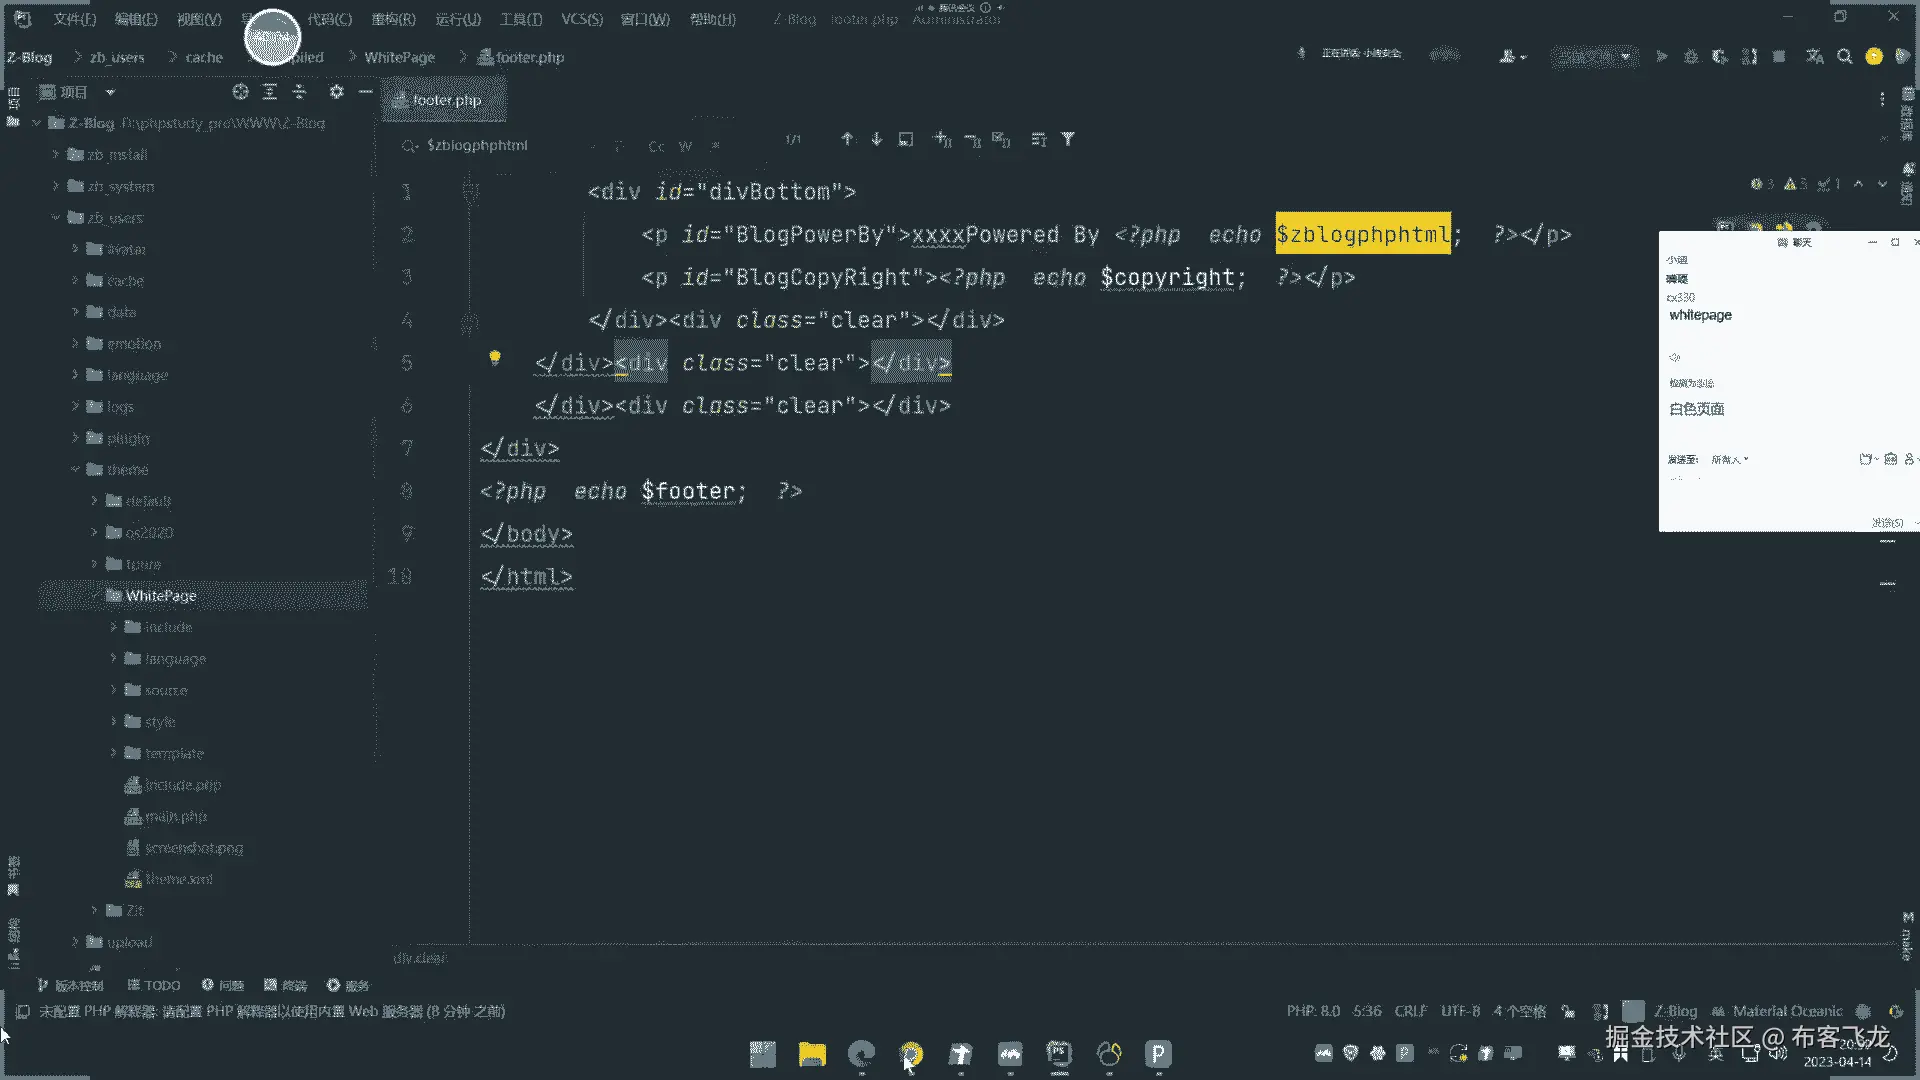
Task: Open project panel settings gear
Action: [x=336, y=92]
